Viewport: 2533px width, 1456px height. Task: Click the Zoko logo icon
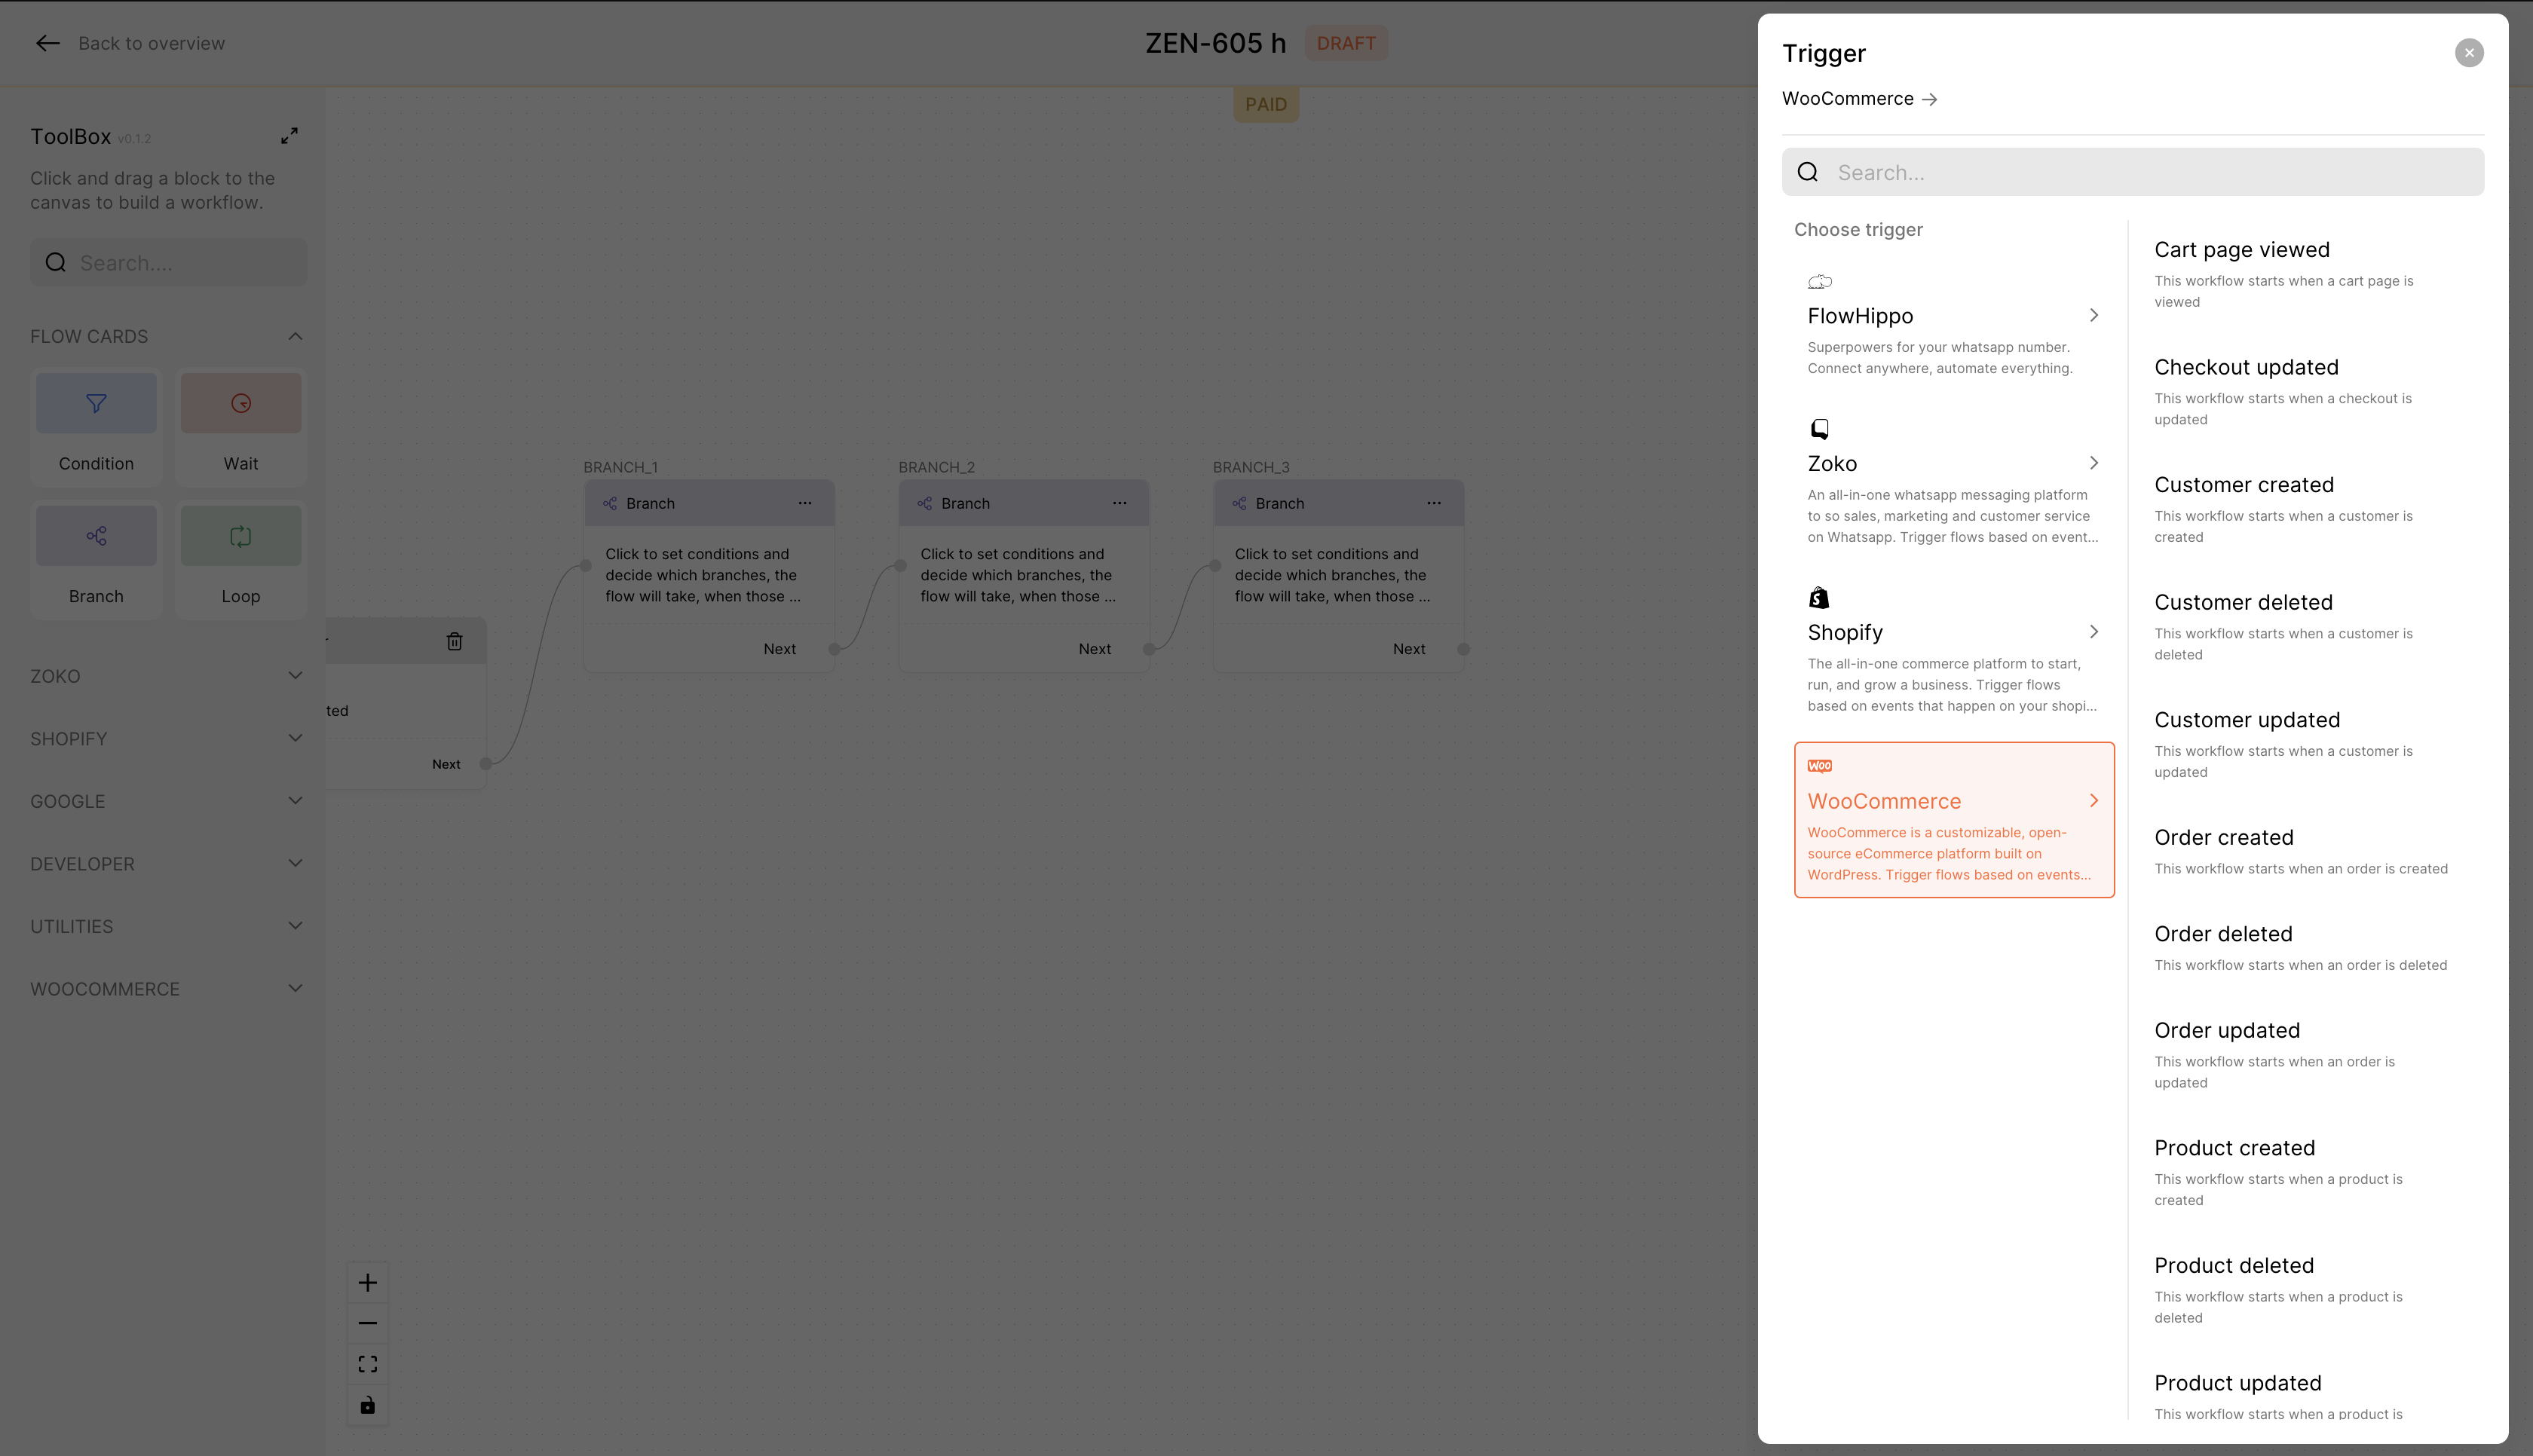[1819, 429]
